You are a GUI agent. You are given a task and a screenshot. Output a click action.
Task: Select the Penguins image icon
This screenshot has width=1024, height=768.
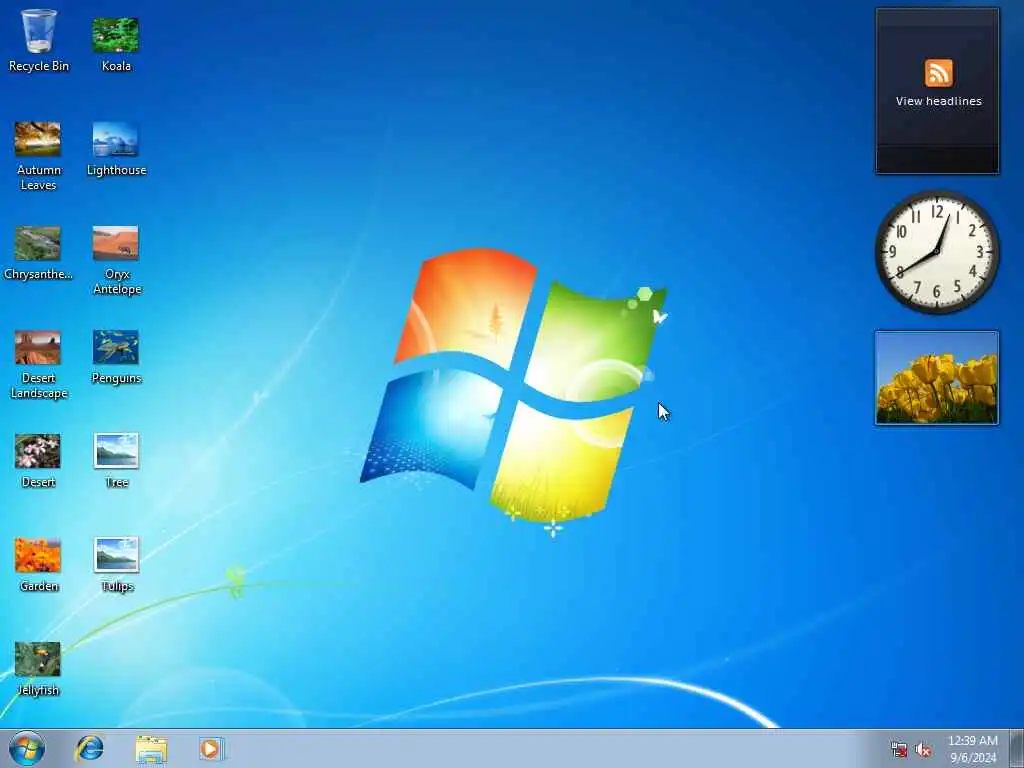tap(116, 356)
